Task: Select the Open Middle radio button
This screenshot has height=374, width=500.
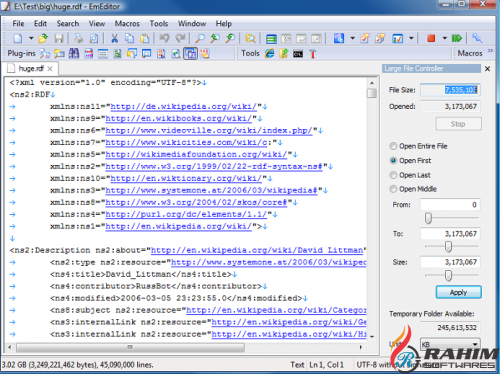Action: (393, 189)
